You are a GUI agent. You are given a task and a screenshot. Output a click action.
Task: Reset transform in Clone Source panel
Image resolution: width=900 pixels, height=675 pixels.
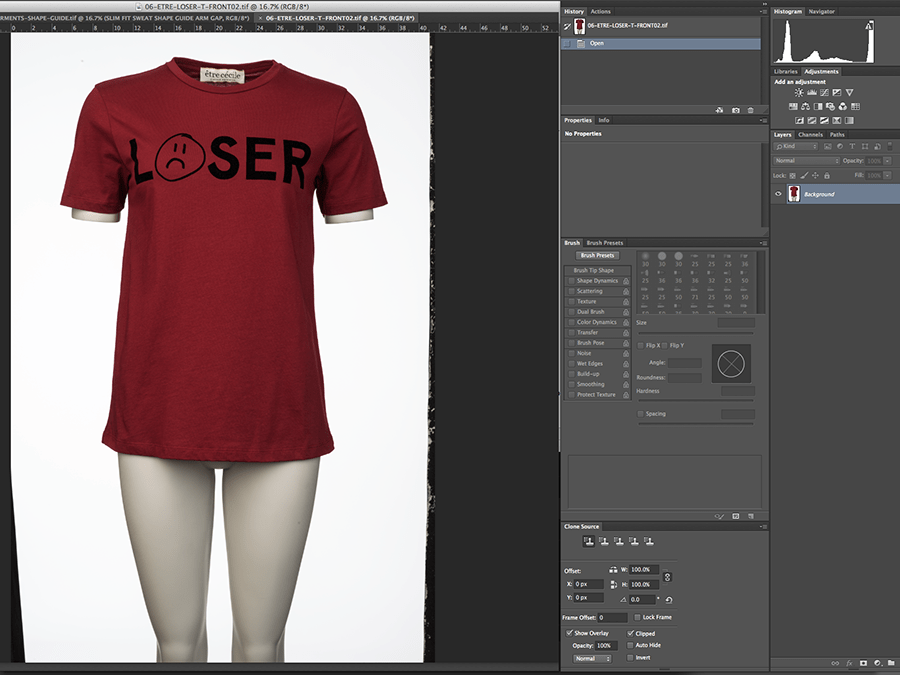pos(668,599)
